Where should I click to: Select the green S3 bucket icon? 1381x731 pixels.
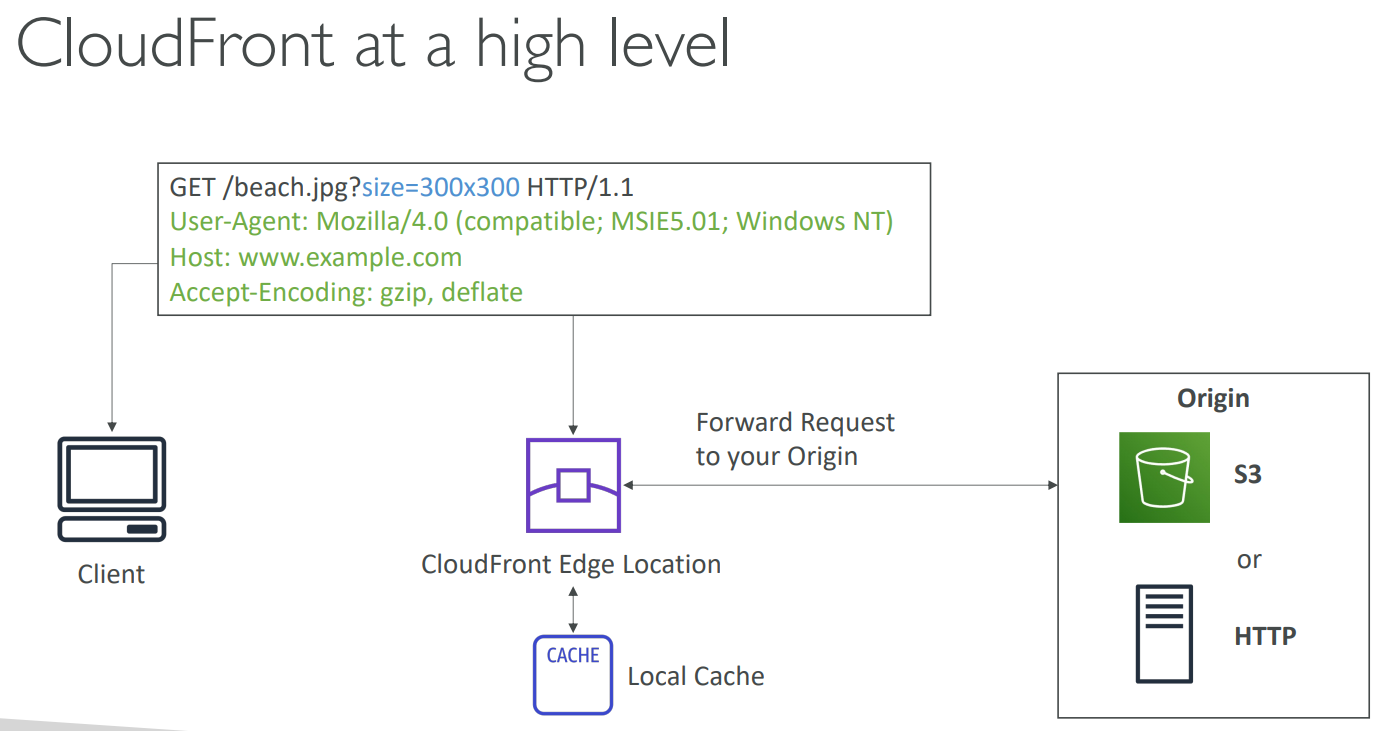click(x=1164, y=477)
